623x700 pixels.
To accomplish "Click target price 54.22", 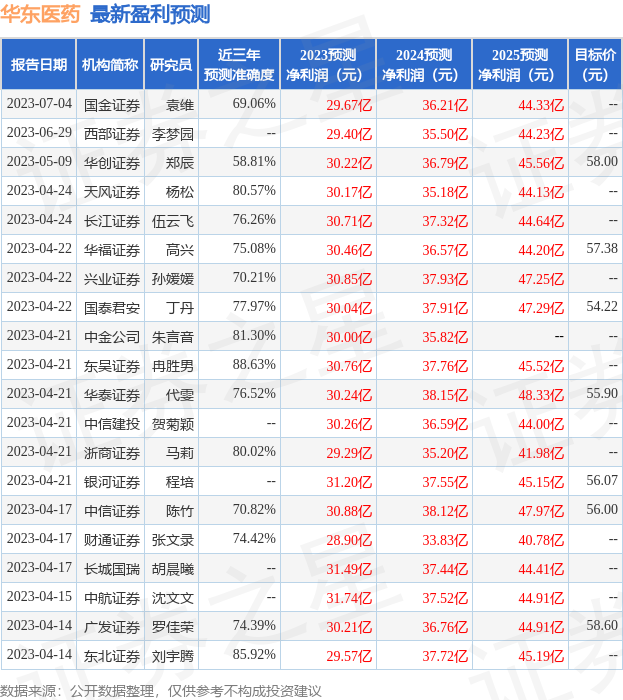I will tap(602, 307).
